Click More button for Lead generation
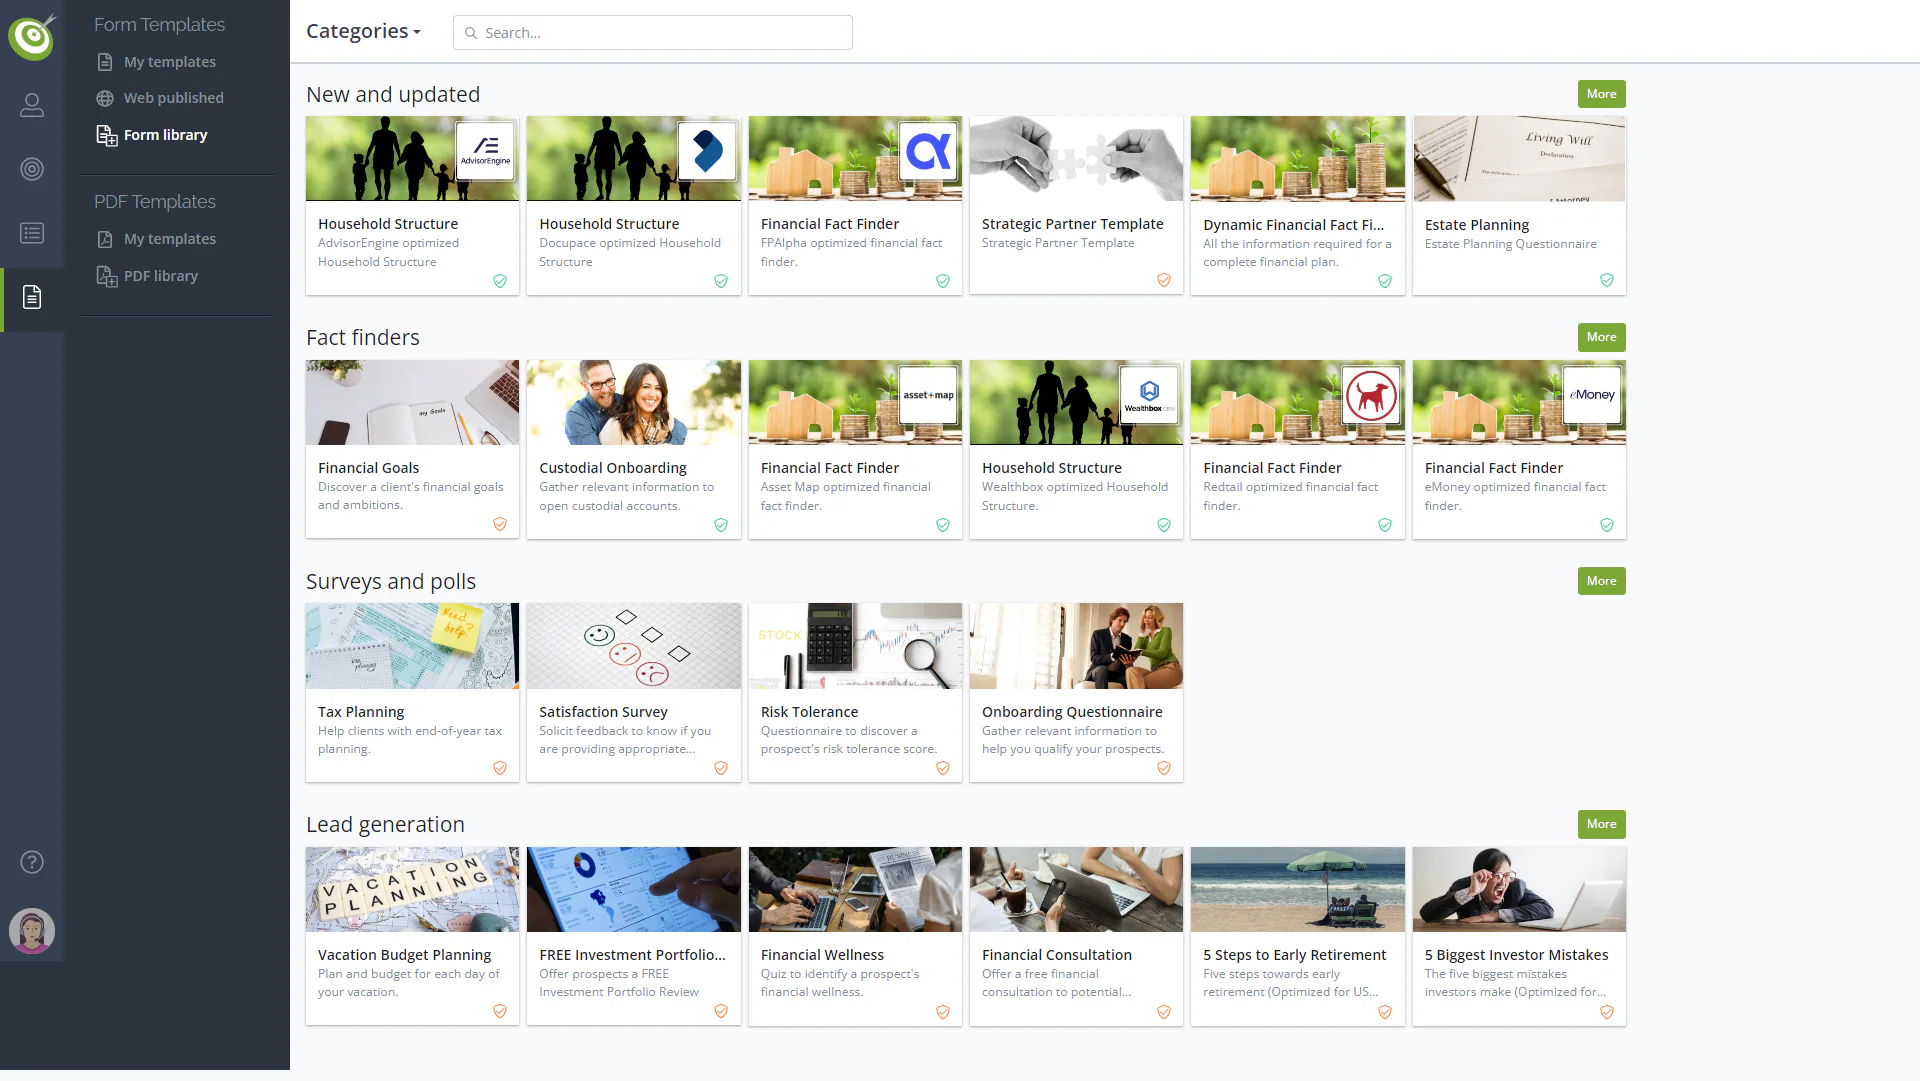1920x1081 pixels. point(1601,824)
